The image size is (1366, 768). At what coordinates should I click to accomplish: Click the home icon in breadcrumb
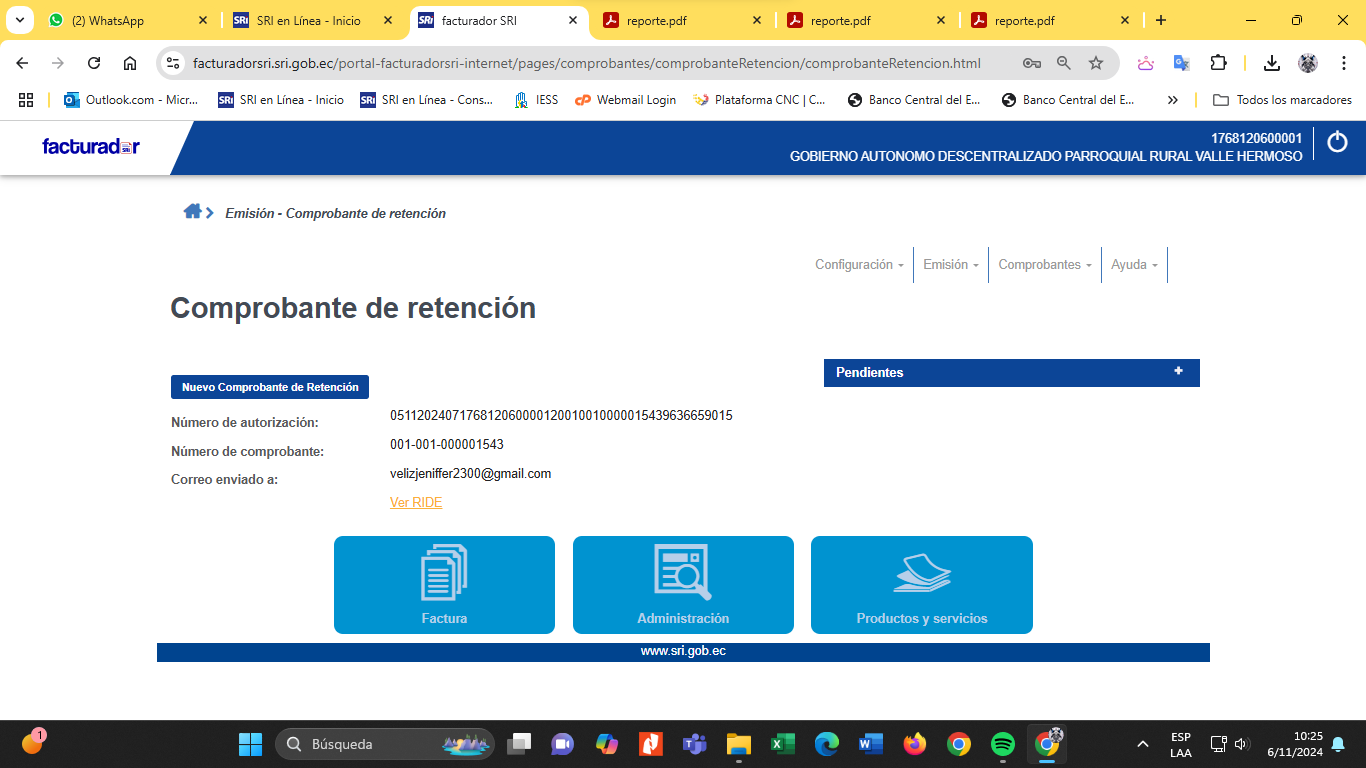tap(193, 212)
